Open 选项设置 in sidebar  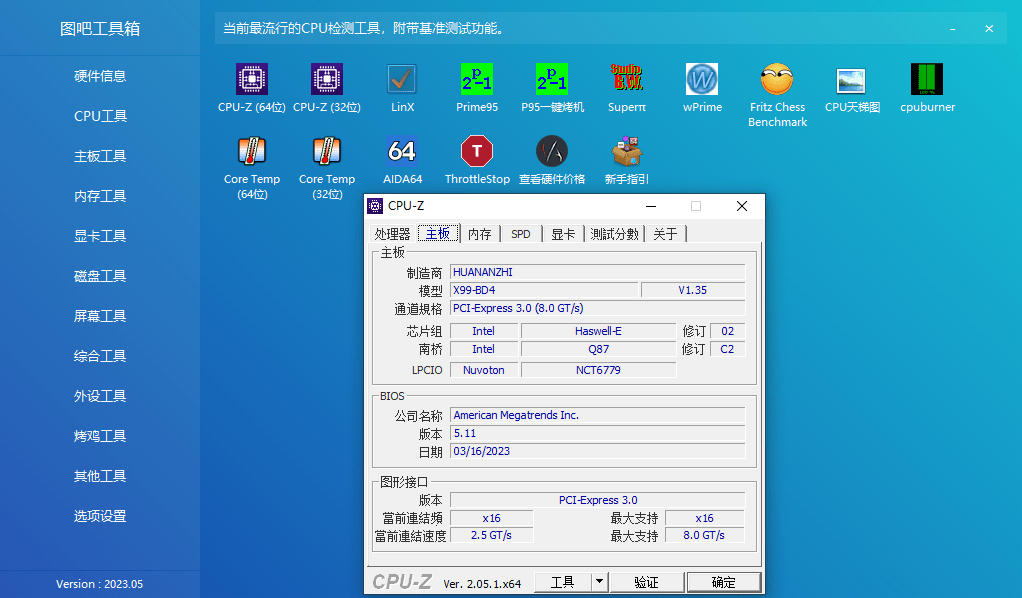point(100,516)
